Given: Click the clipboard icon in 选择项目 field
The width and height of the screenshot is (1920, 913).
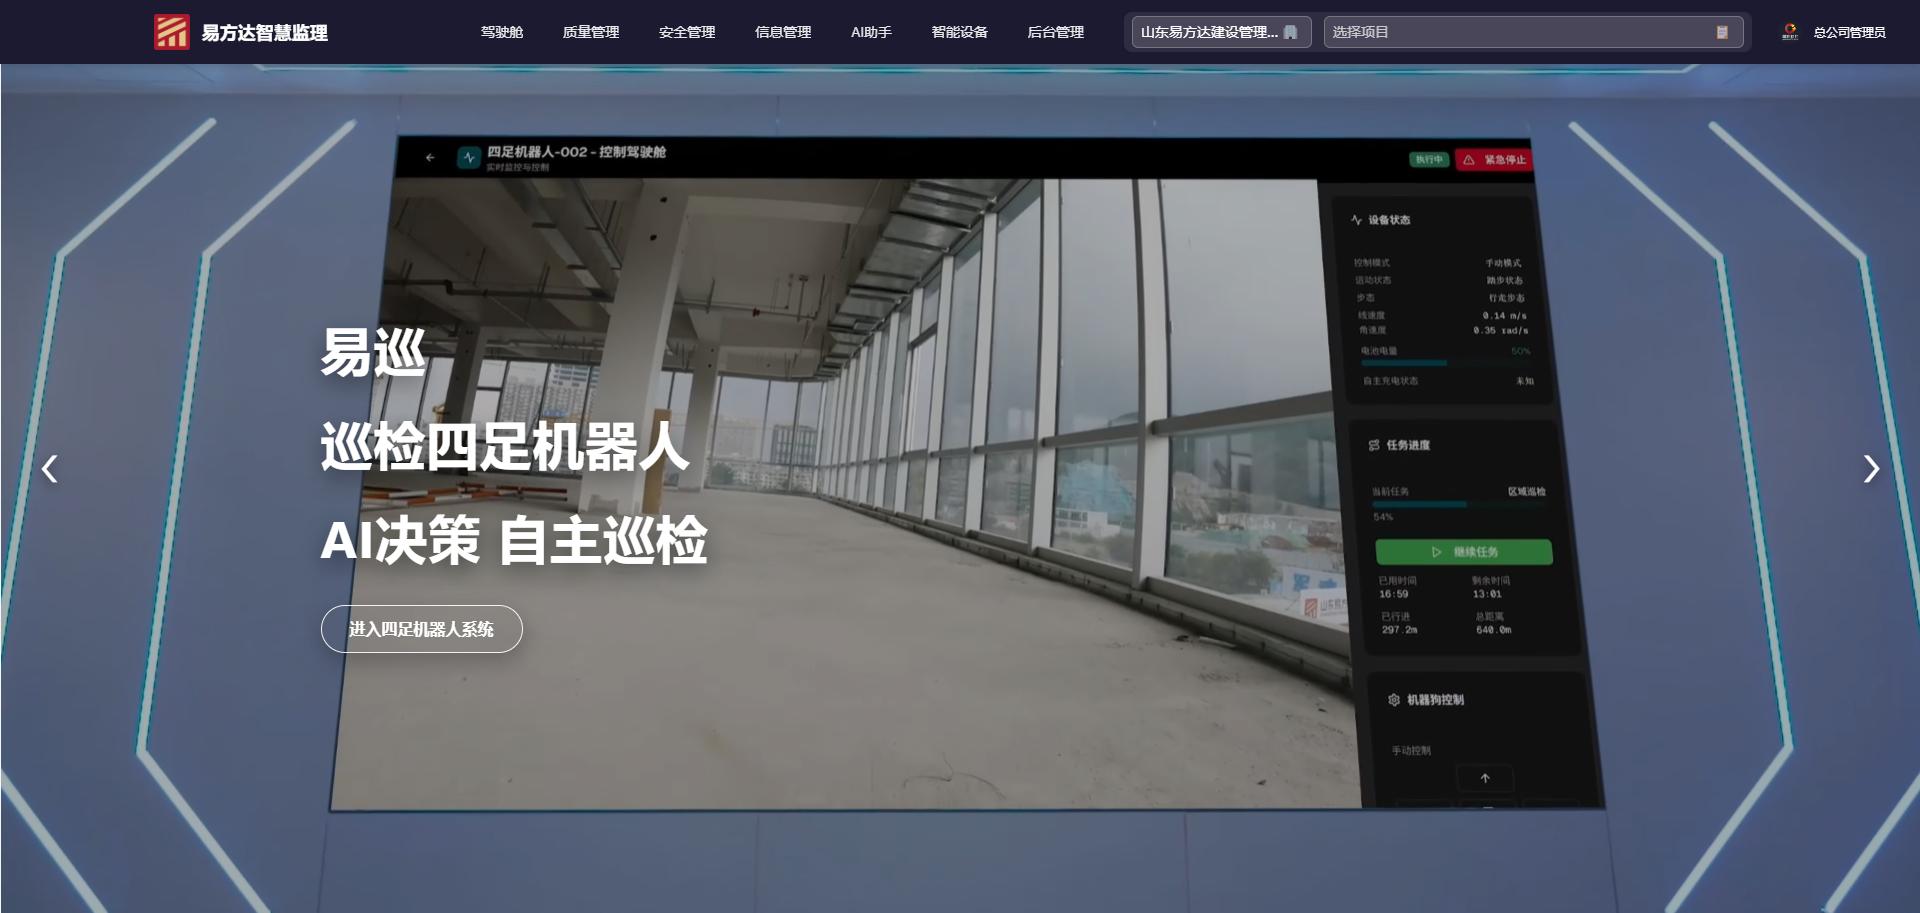Looking at the screenshot, I should (1723, 32).
